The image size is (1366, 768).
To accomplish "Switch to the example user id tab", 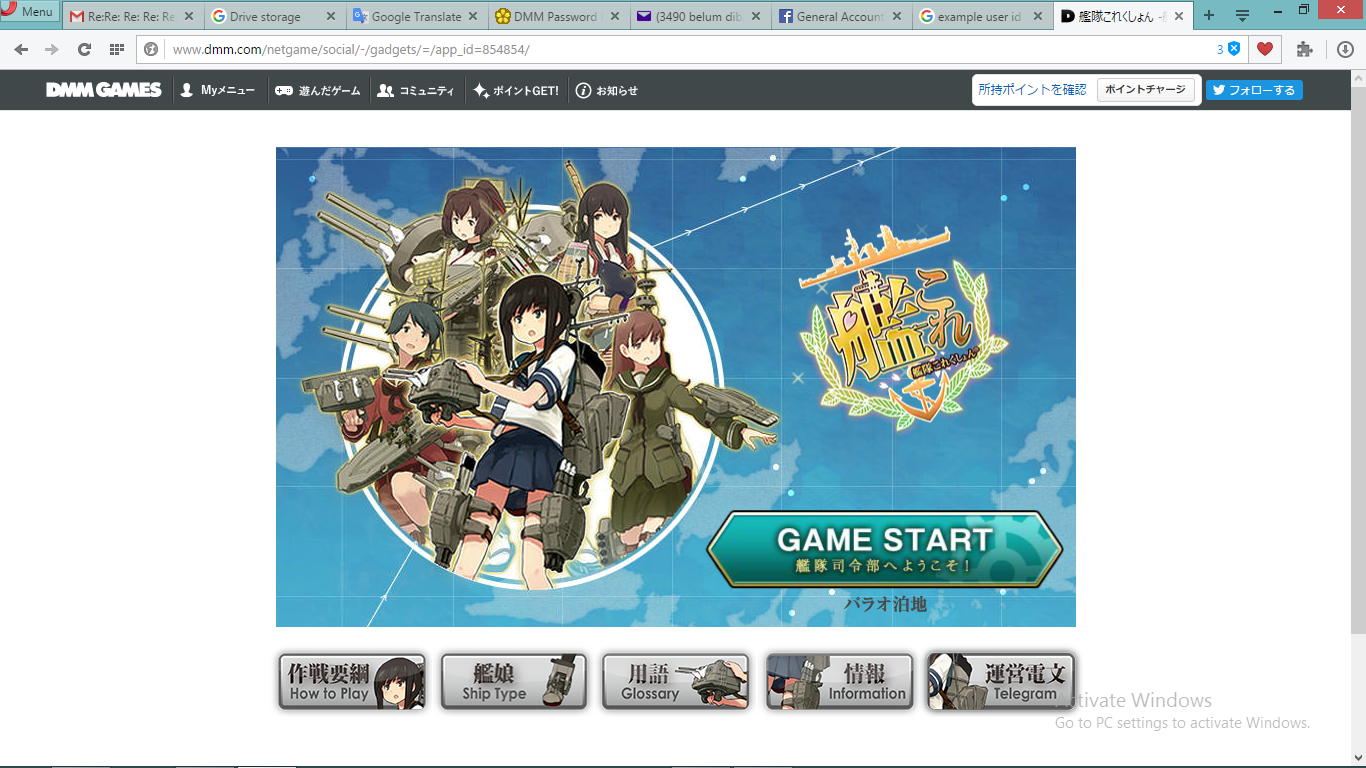I will pos(984,17).
